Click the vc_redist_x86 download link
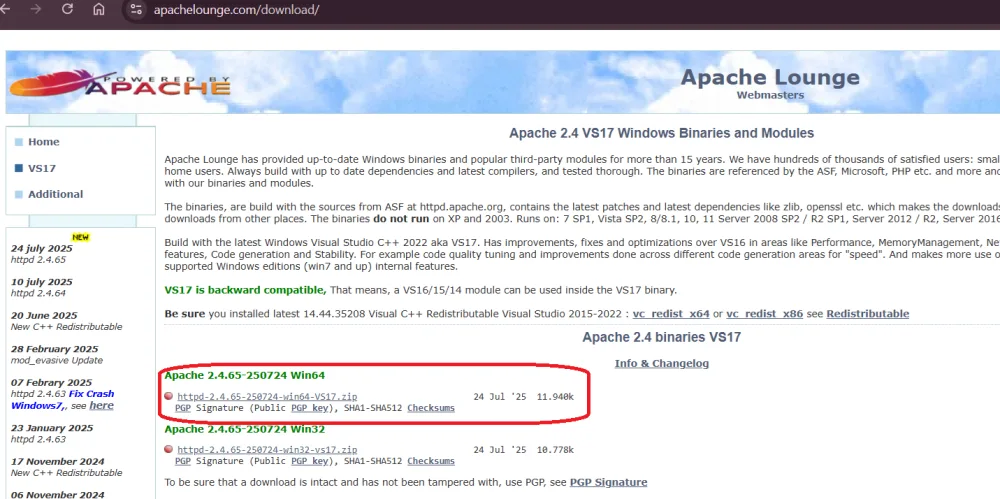This screenshot has height=499, width=1000. click(764, 314)
